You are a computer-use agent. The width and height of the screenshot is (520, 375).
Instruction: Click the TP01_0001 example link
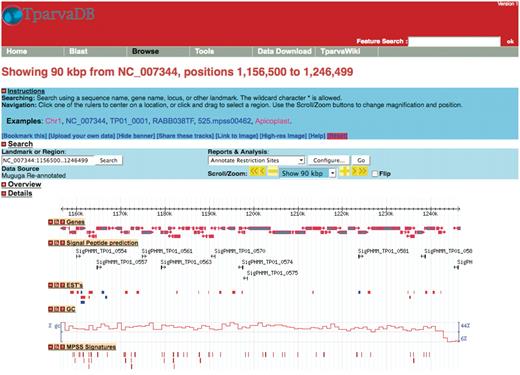[129, 121]
